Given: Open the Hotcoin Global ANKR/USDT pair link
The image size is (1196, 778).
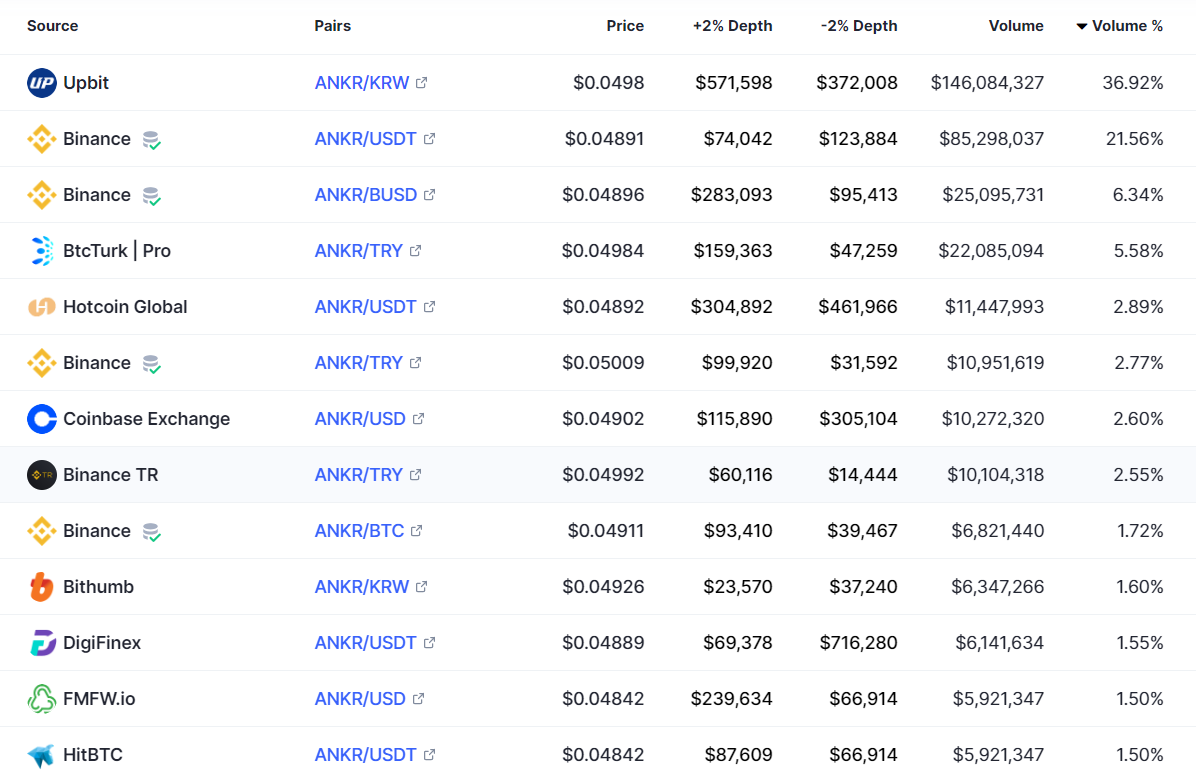Looking at the screenshot, I should click(x=365, y=307).
